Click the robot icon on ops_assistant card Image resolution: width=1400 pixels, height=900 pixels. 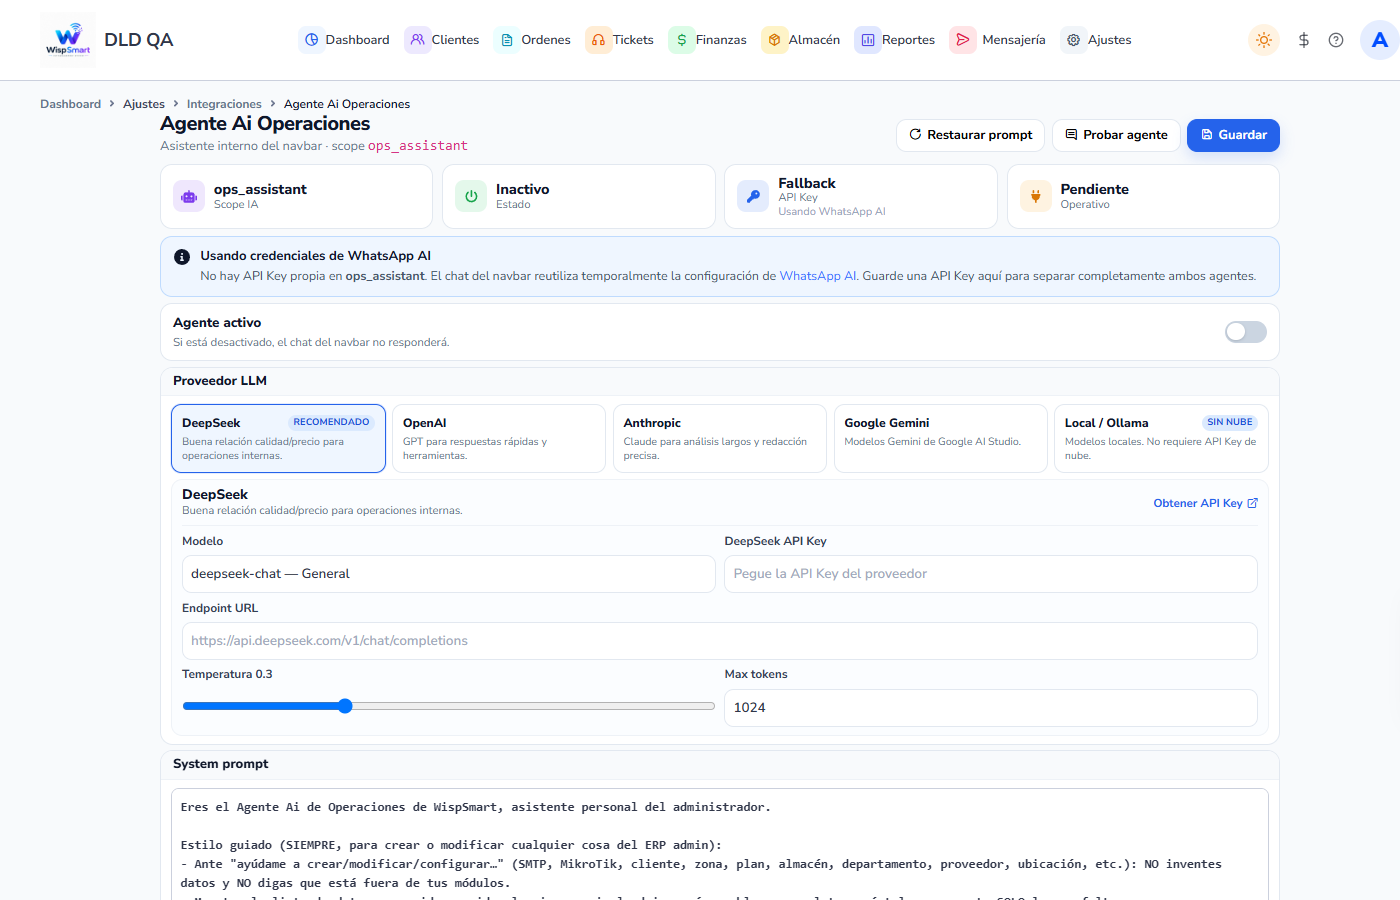(x=189, y=196)
